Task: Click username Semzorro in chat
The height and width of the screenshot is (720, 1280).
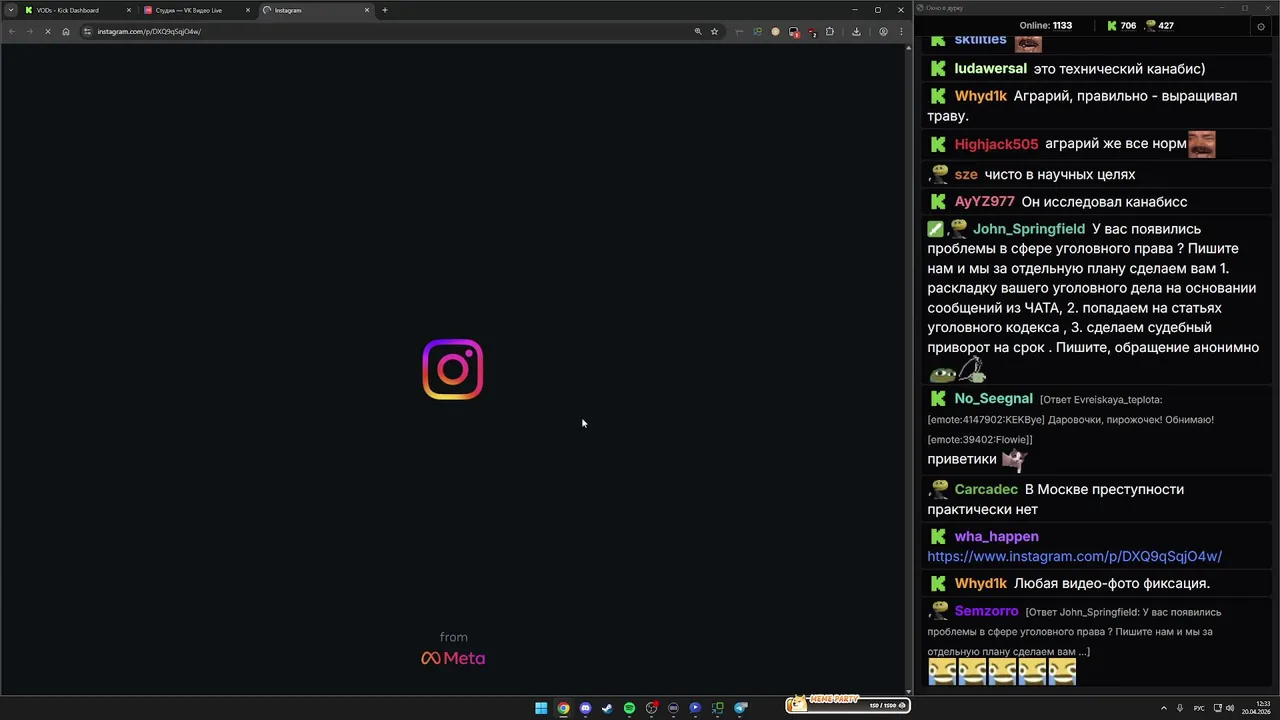Action: pos(986,611)
